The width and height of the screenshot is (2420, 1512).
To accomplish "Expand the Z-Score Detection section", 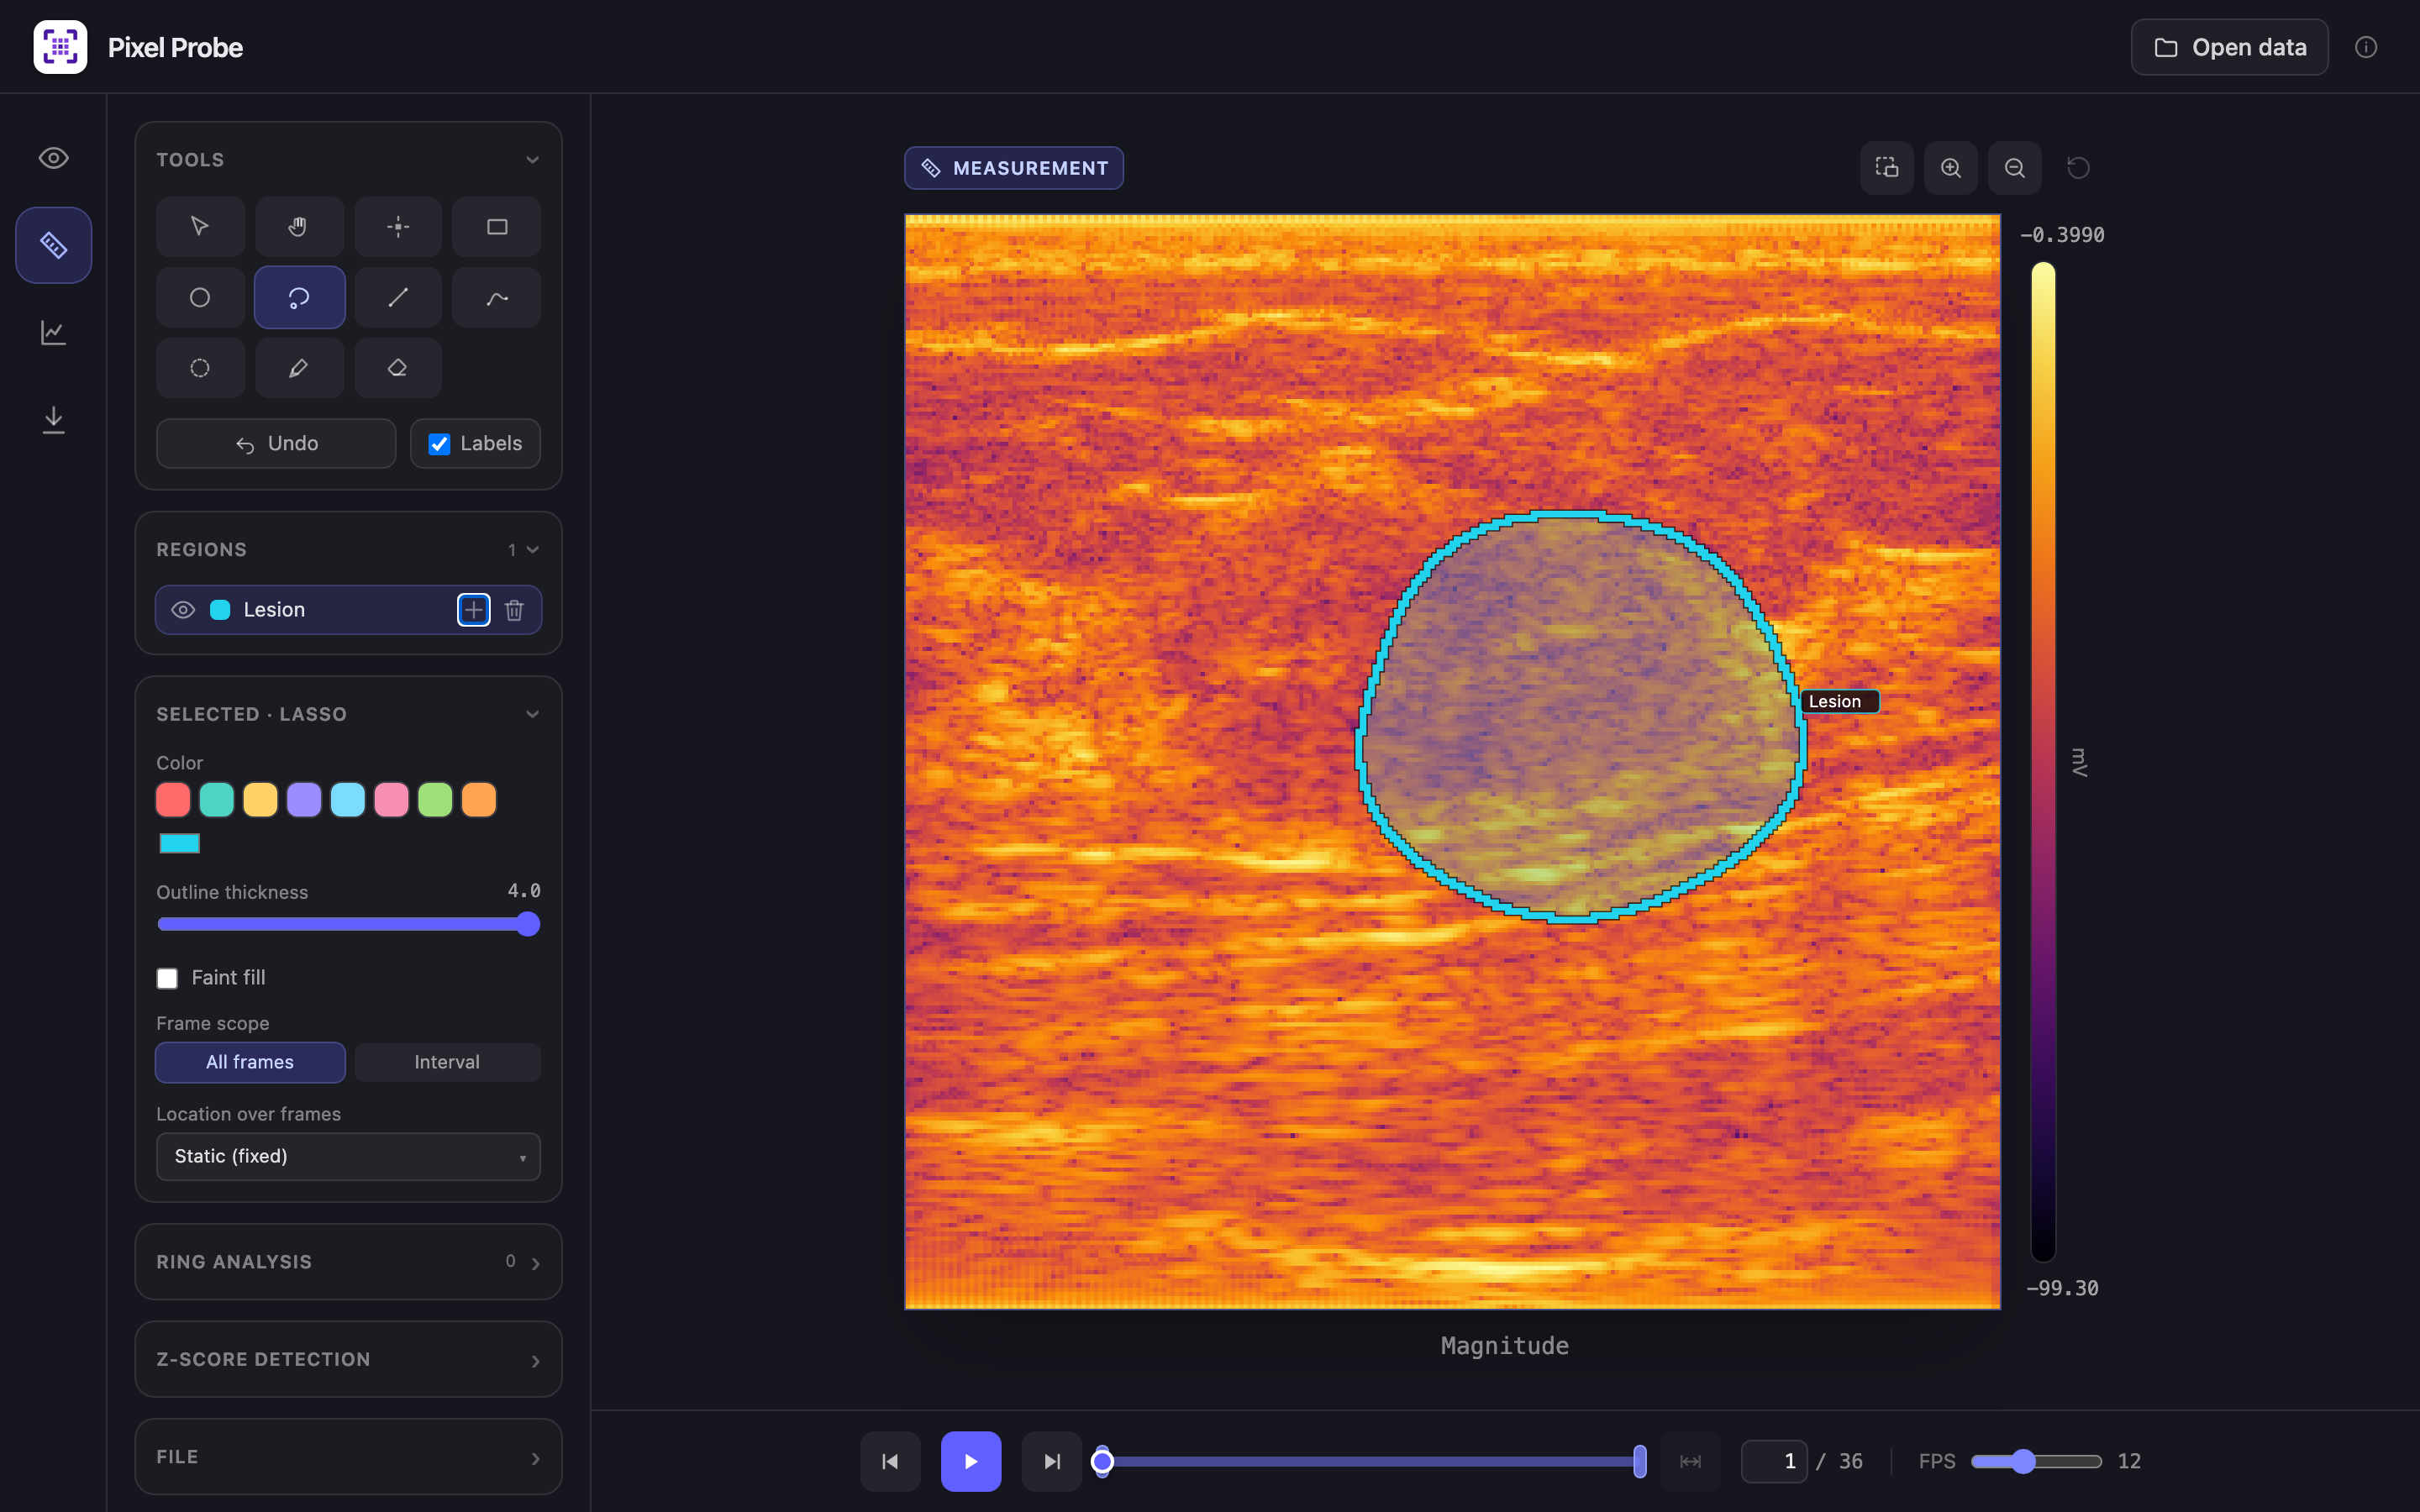I will point(348,1359).
